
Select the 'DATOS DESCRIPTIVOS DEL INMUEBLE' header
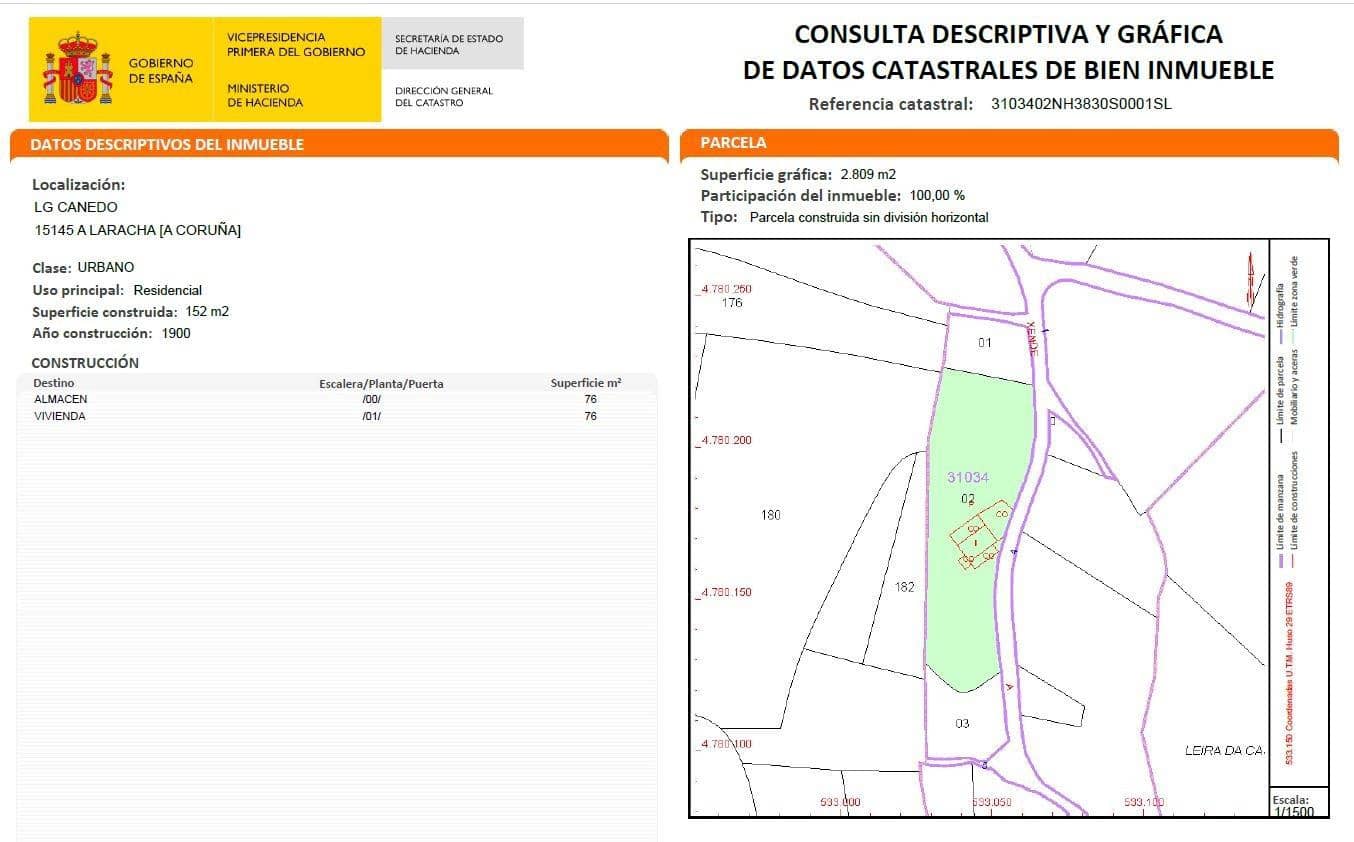click(167, 144)
